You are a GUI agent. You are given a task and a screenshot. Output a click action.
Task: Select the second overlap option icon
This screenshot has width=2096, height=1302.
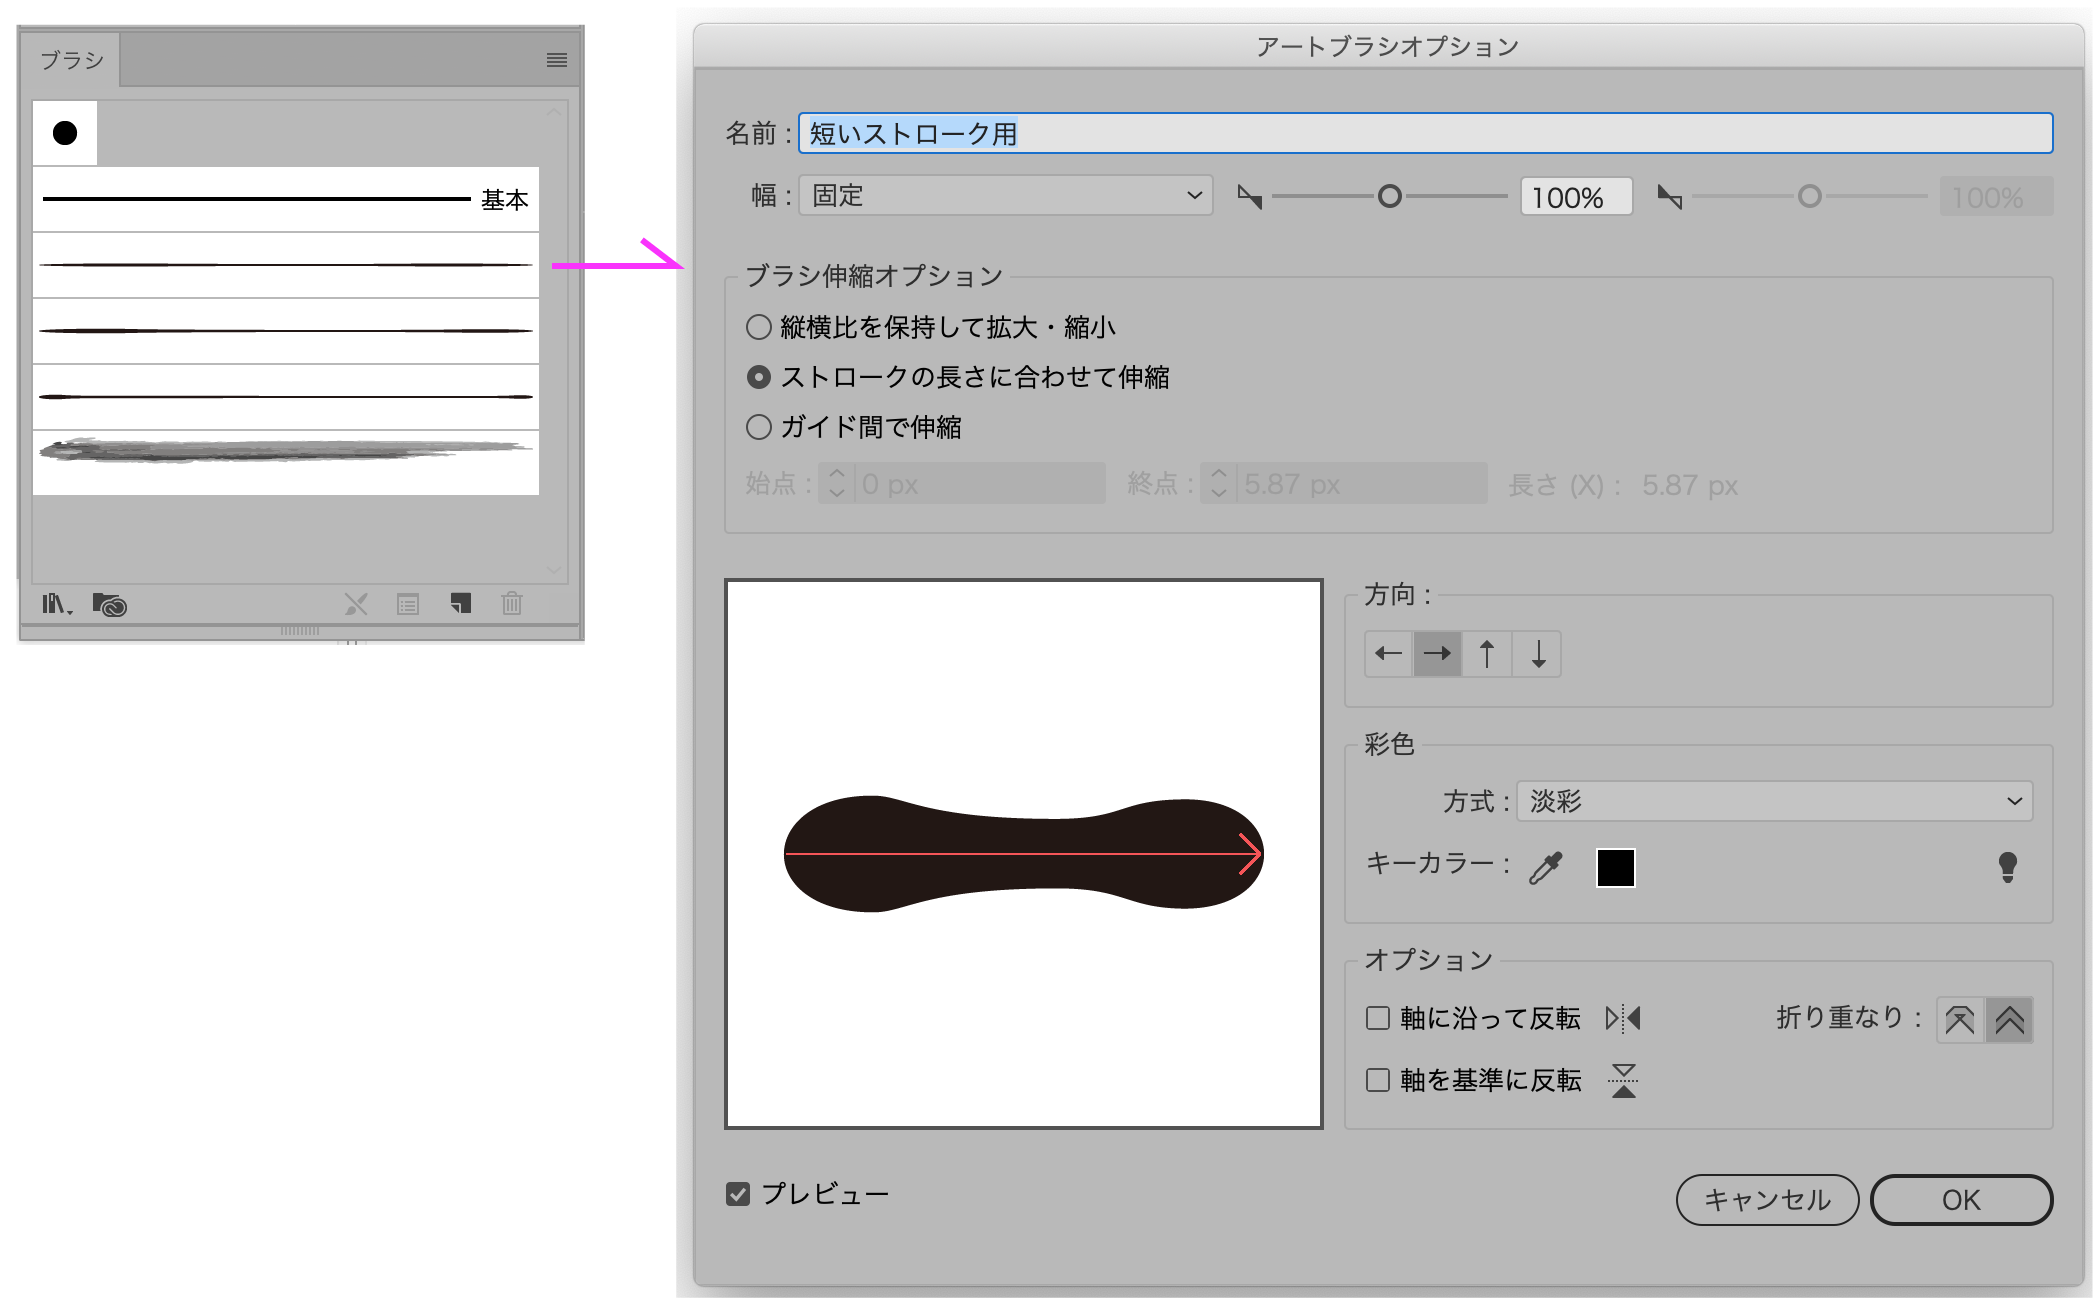tap(2009, 1020)
